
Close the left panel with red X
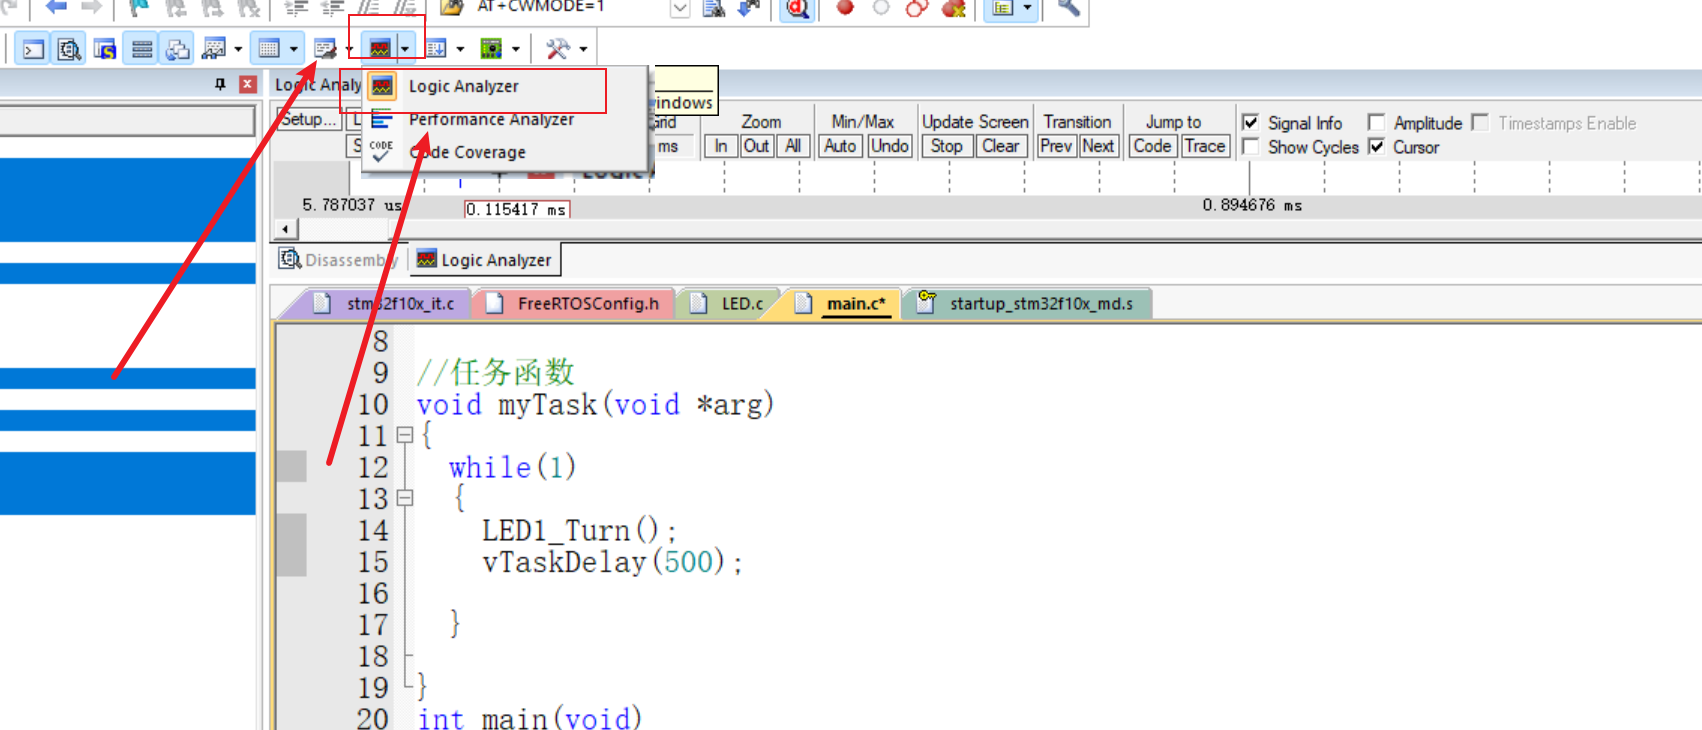[248, 85]
